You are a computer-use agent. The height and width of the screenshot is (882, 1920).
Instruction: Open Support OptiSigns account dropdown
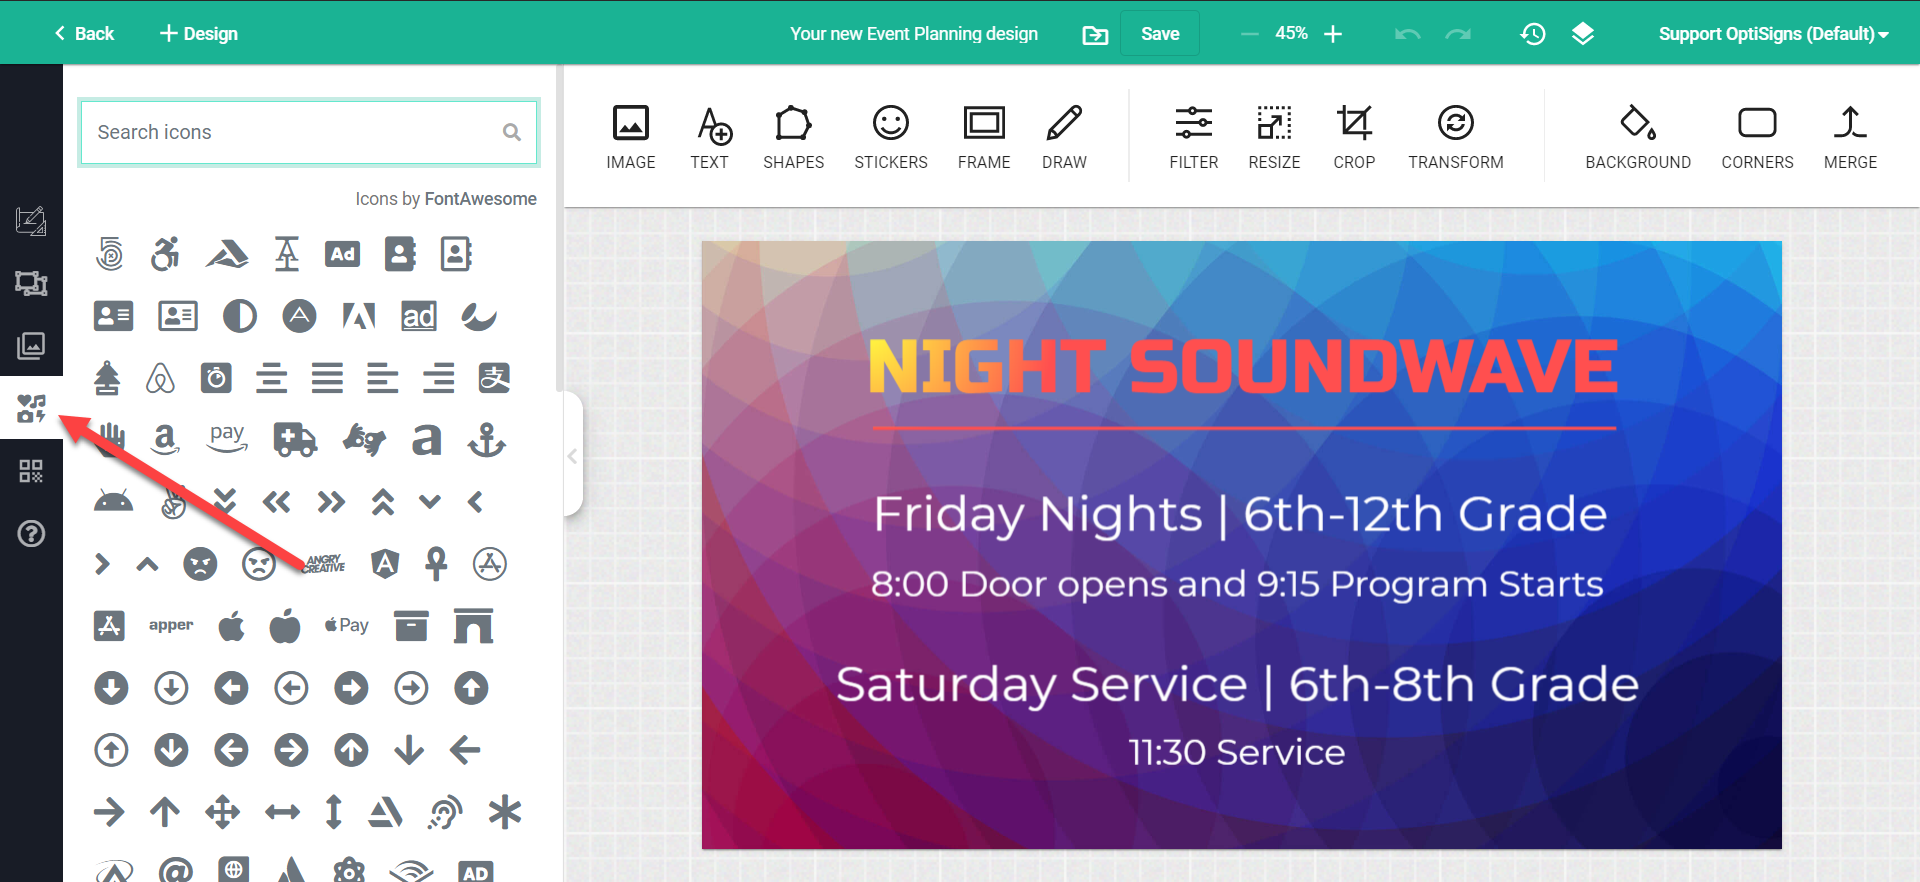[1773, 34]
